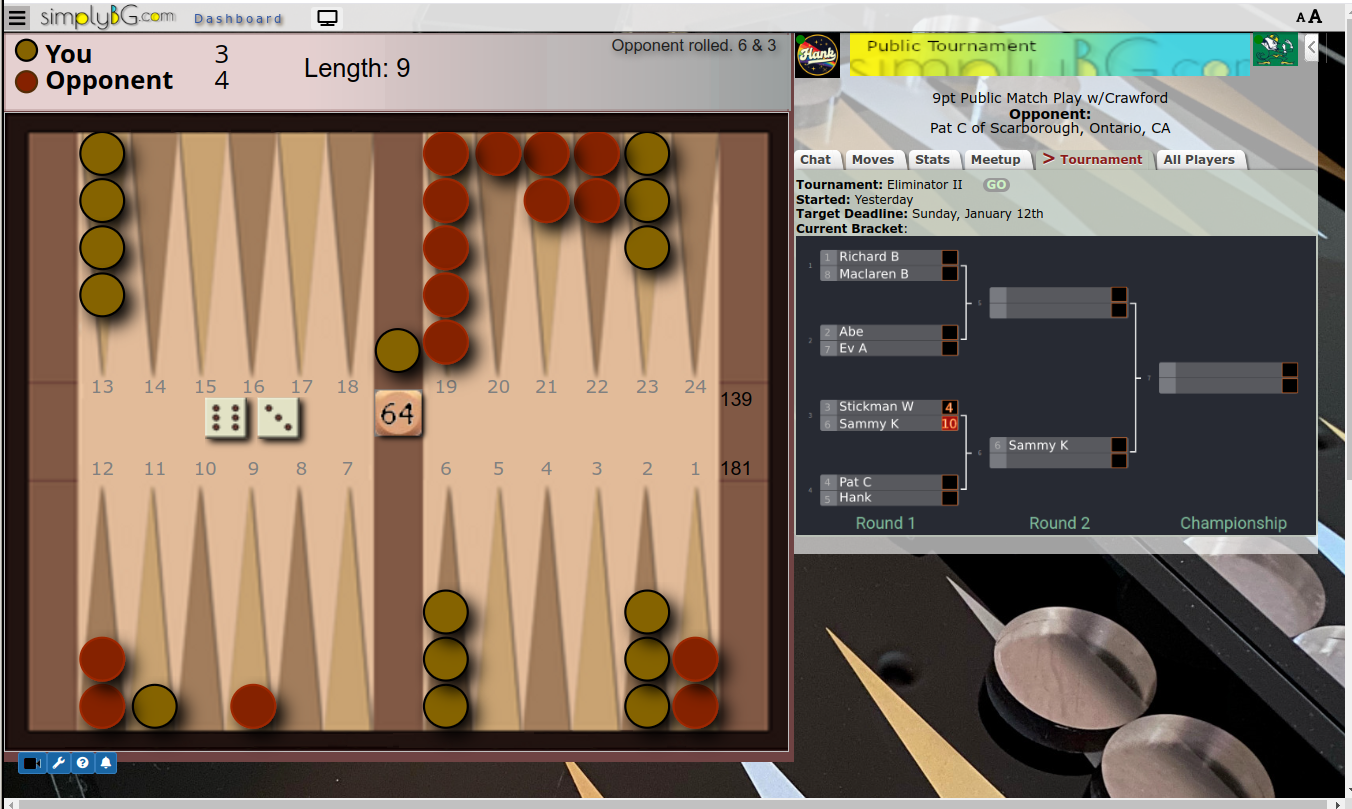
Task: Open settings with the wrench icon
Action: tap(58, 763)
